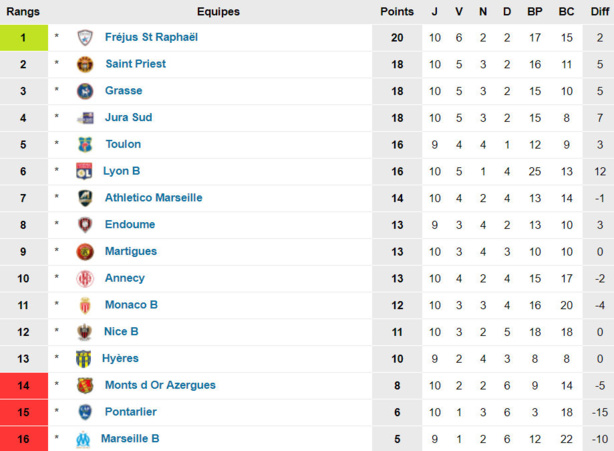Click the Athletico Marseille club crest

coord(85,198)
